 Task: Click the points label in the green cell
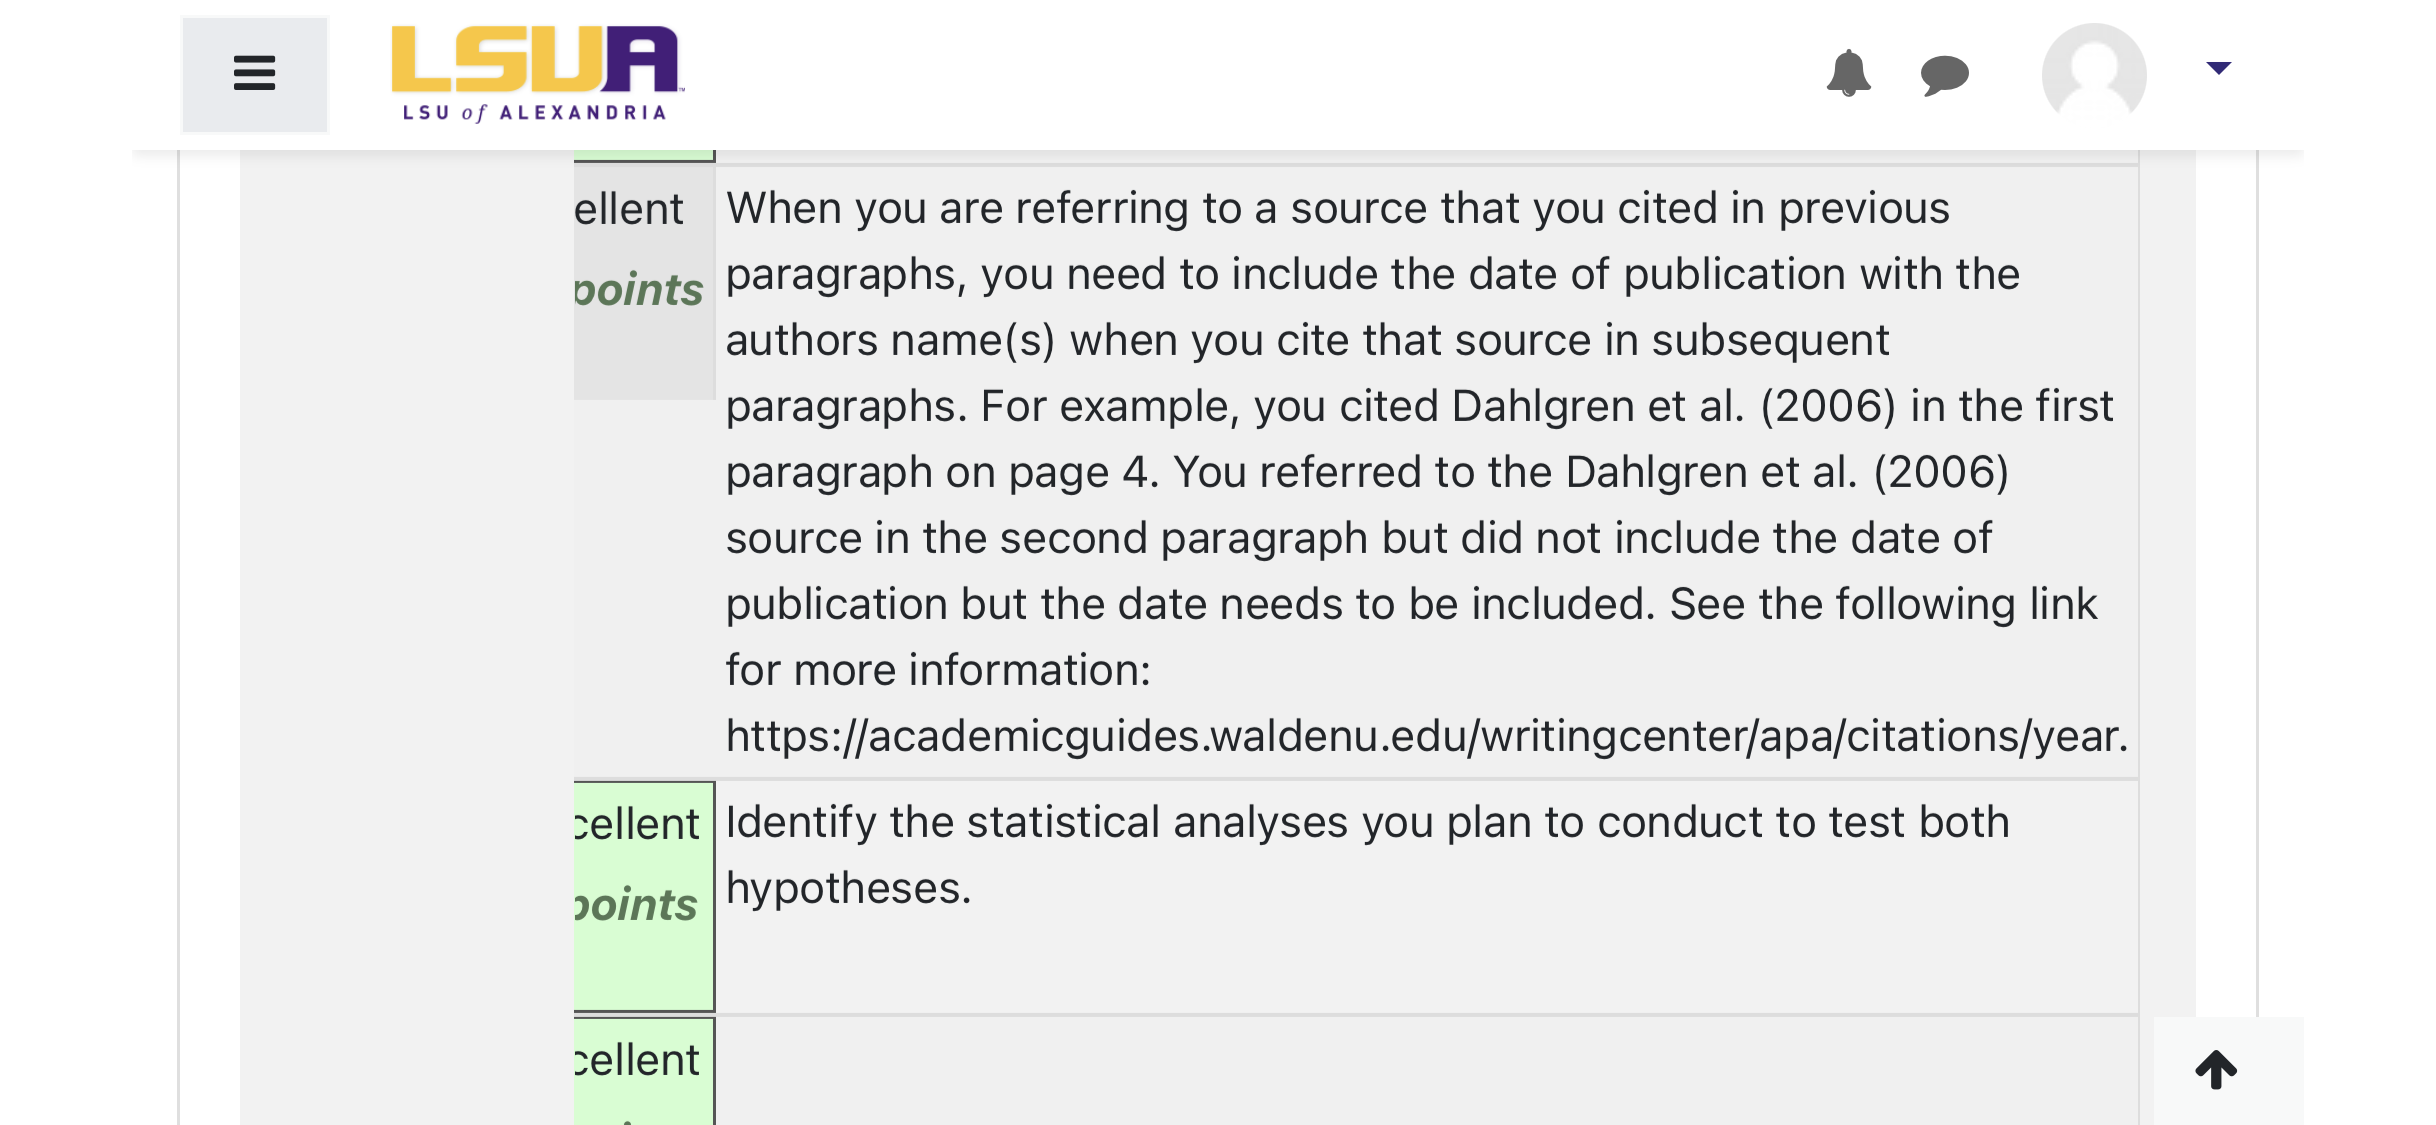pyautogui.click(x=636, y=905)
